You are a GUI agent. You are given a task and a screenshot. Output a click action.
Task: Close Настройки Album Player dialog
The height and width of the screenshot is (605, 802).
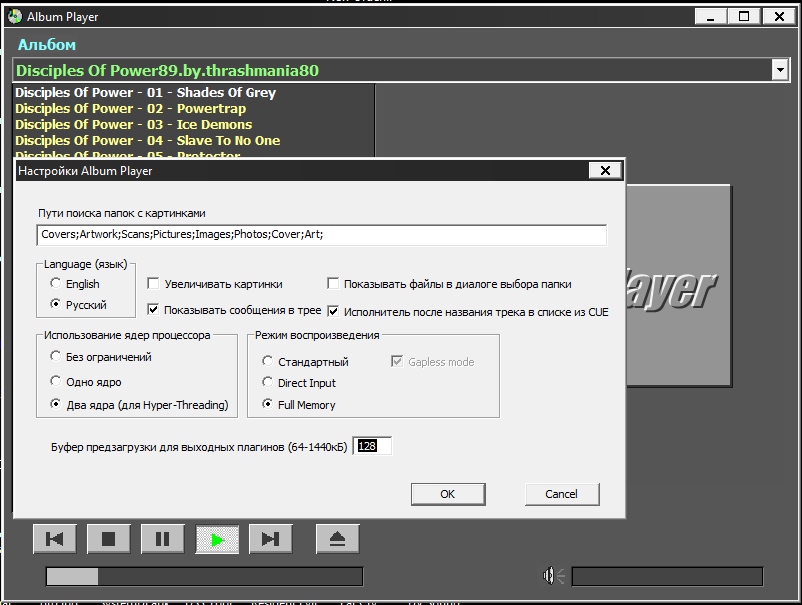(605, 170)
